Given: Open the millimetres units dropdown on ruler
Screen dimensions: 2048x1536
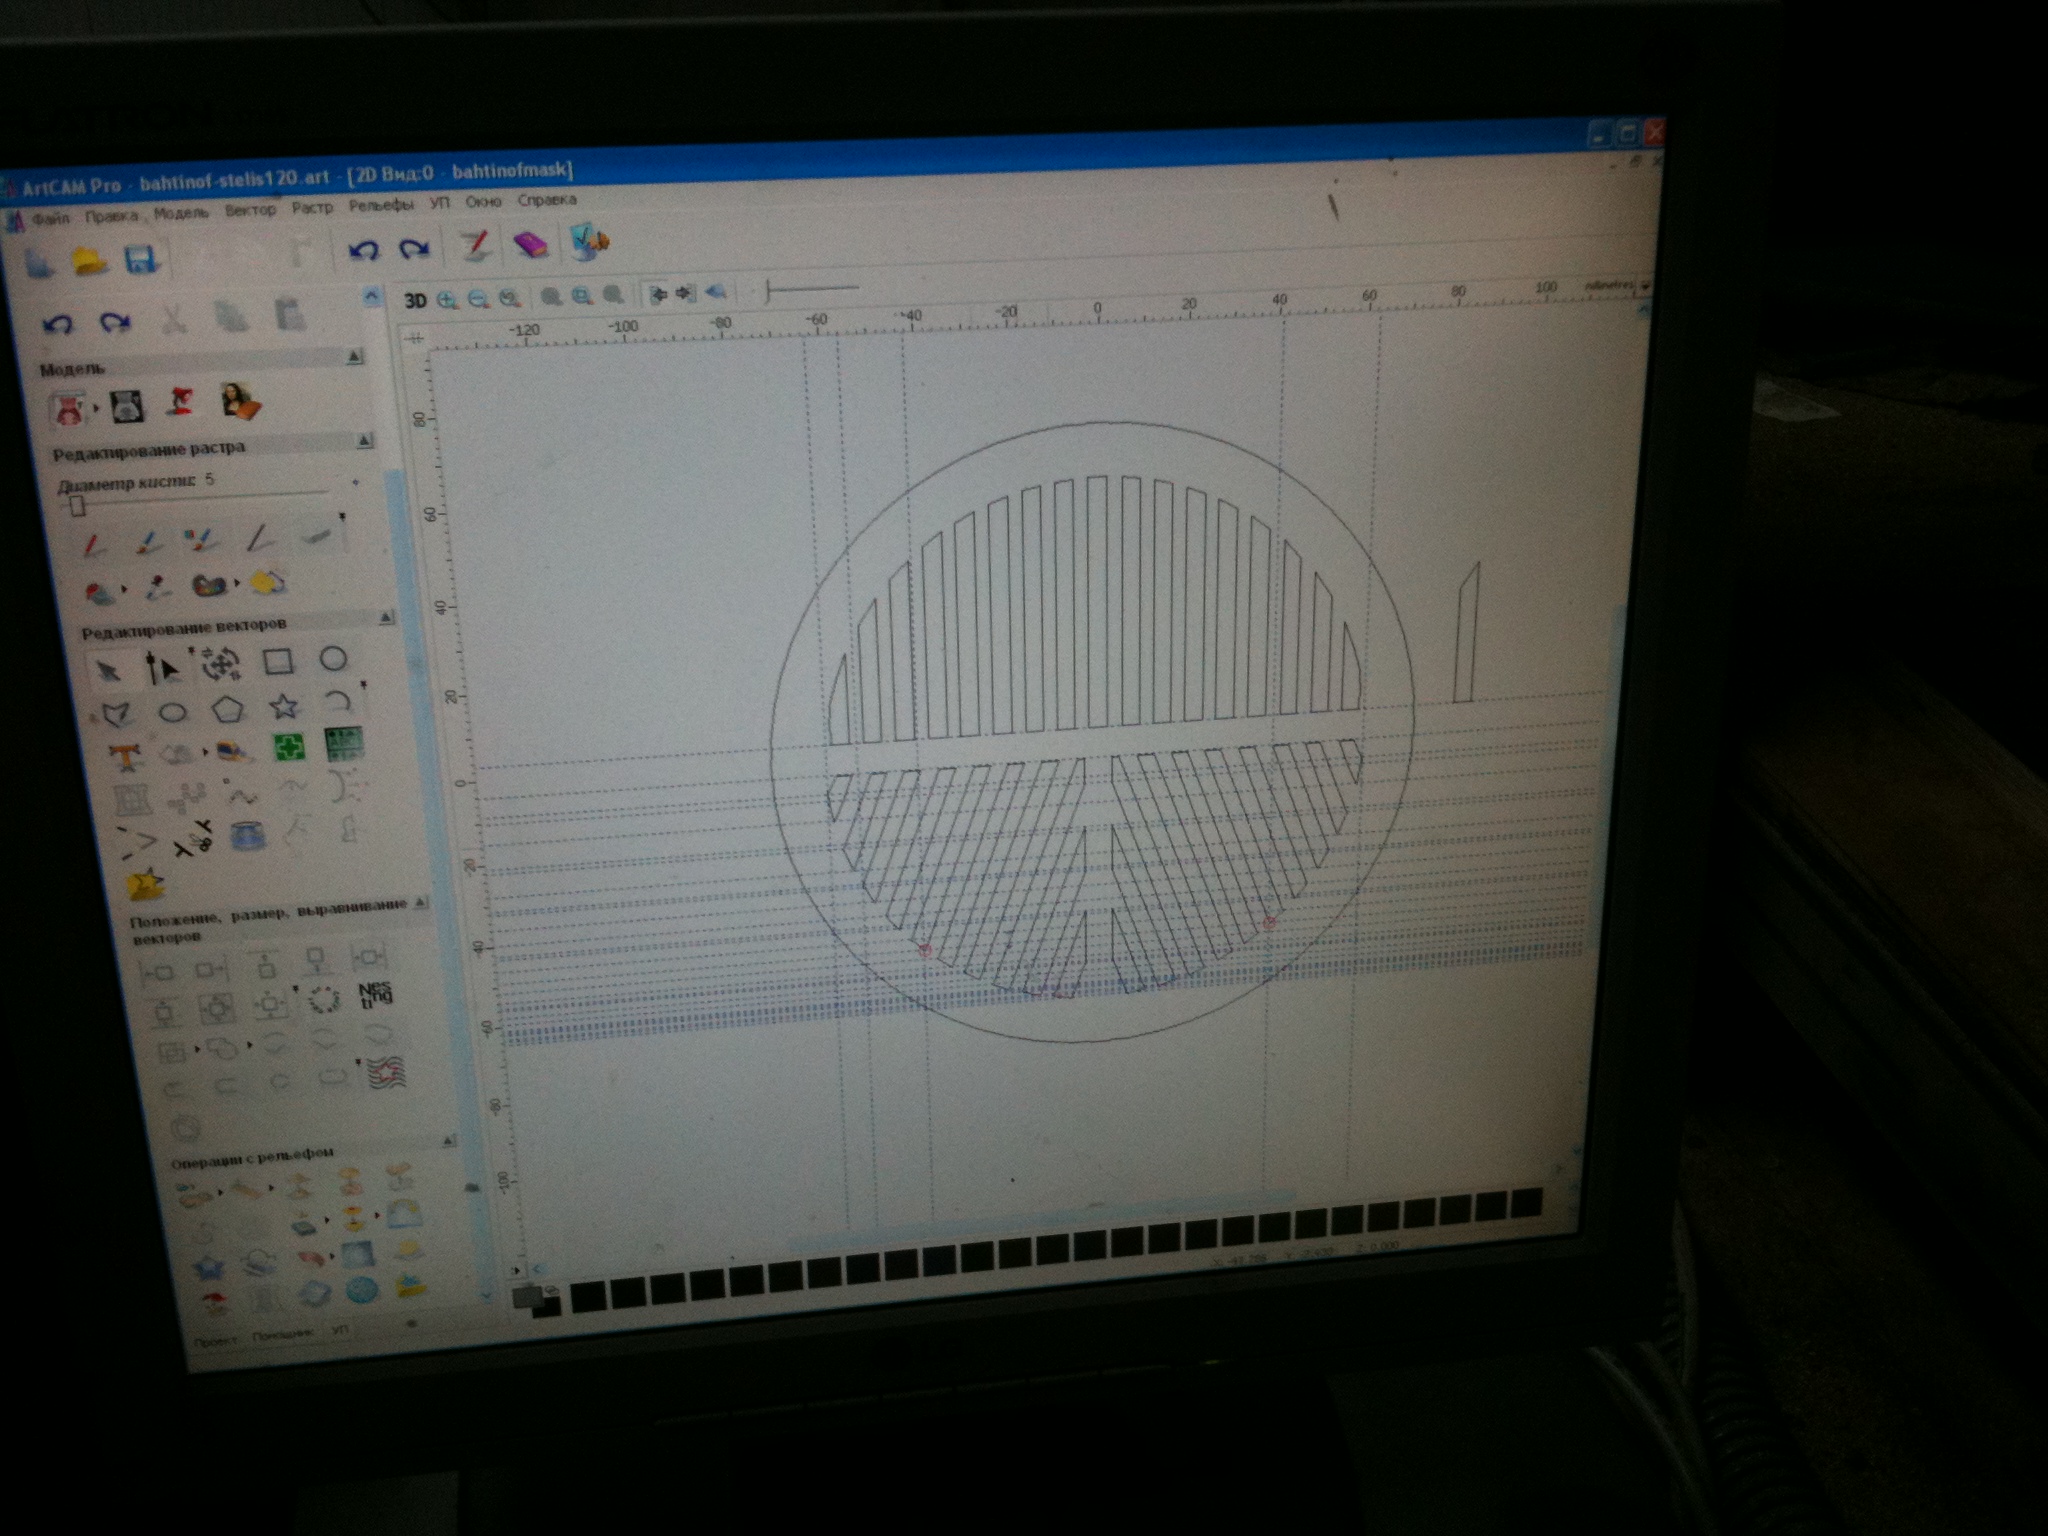Looking at the screenshot, I should tap(1645, 286).
